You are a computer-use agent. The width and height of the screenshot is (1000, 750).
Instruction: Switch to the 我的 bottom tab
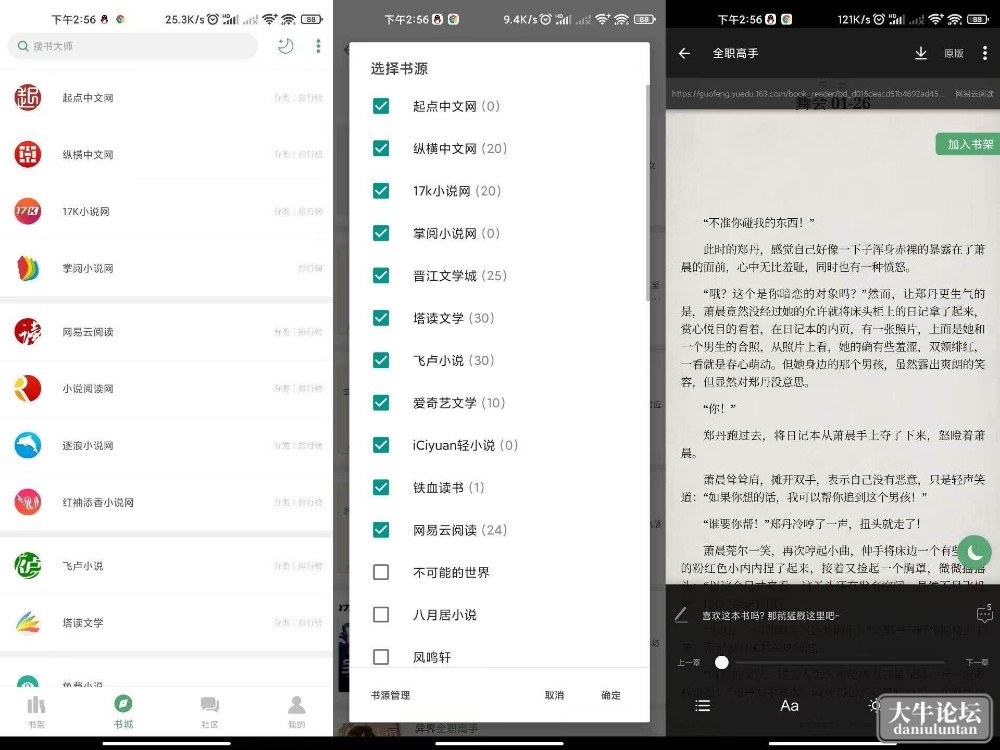[297, 712]
